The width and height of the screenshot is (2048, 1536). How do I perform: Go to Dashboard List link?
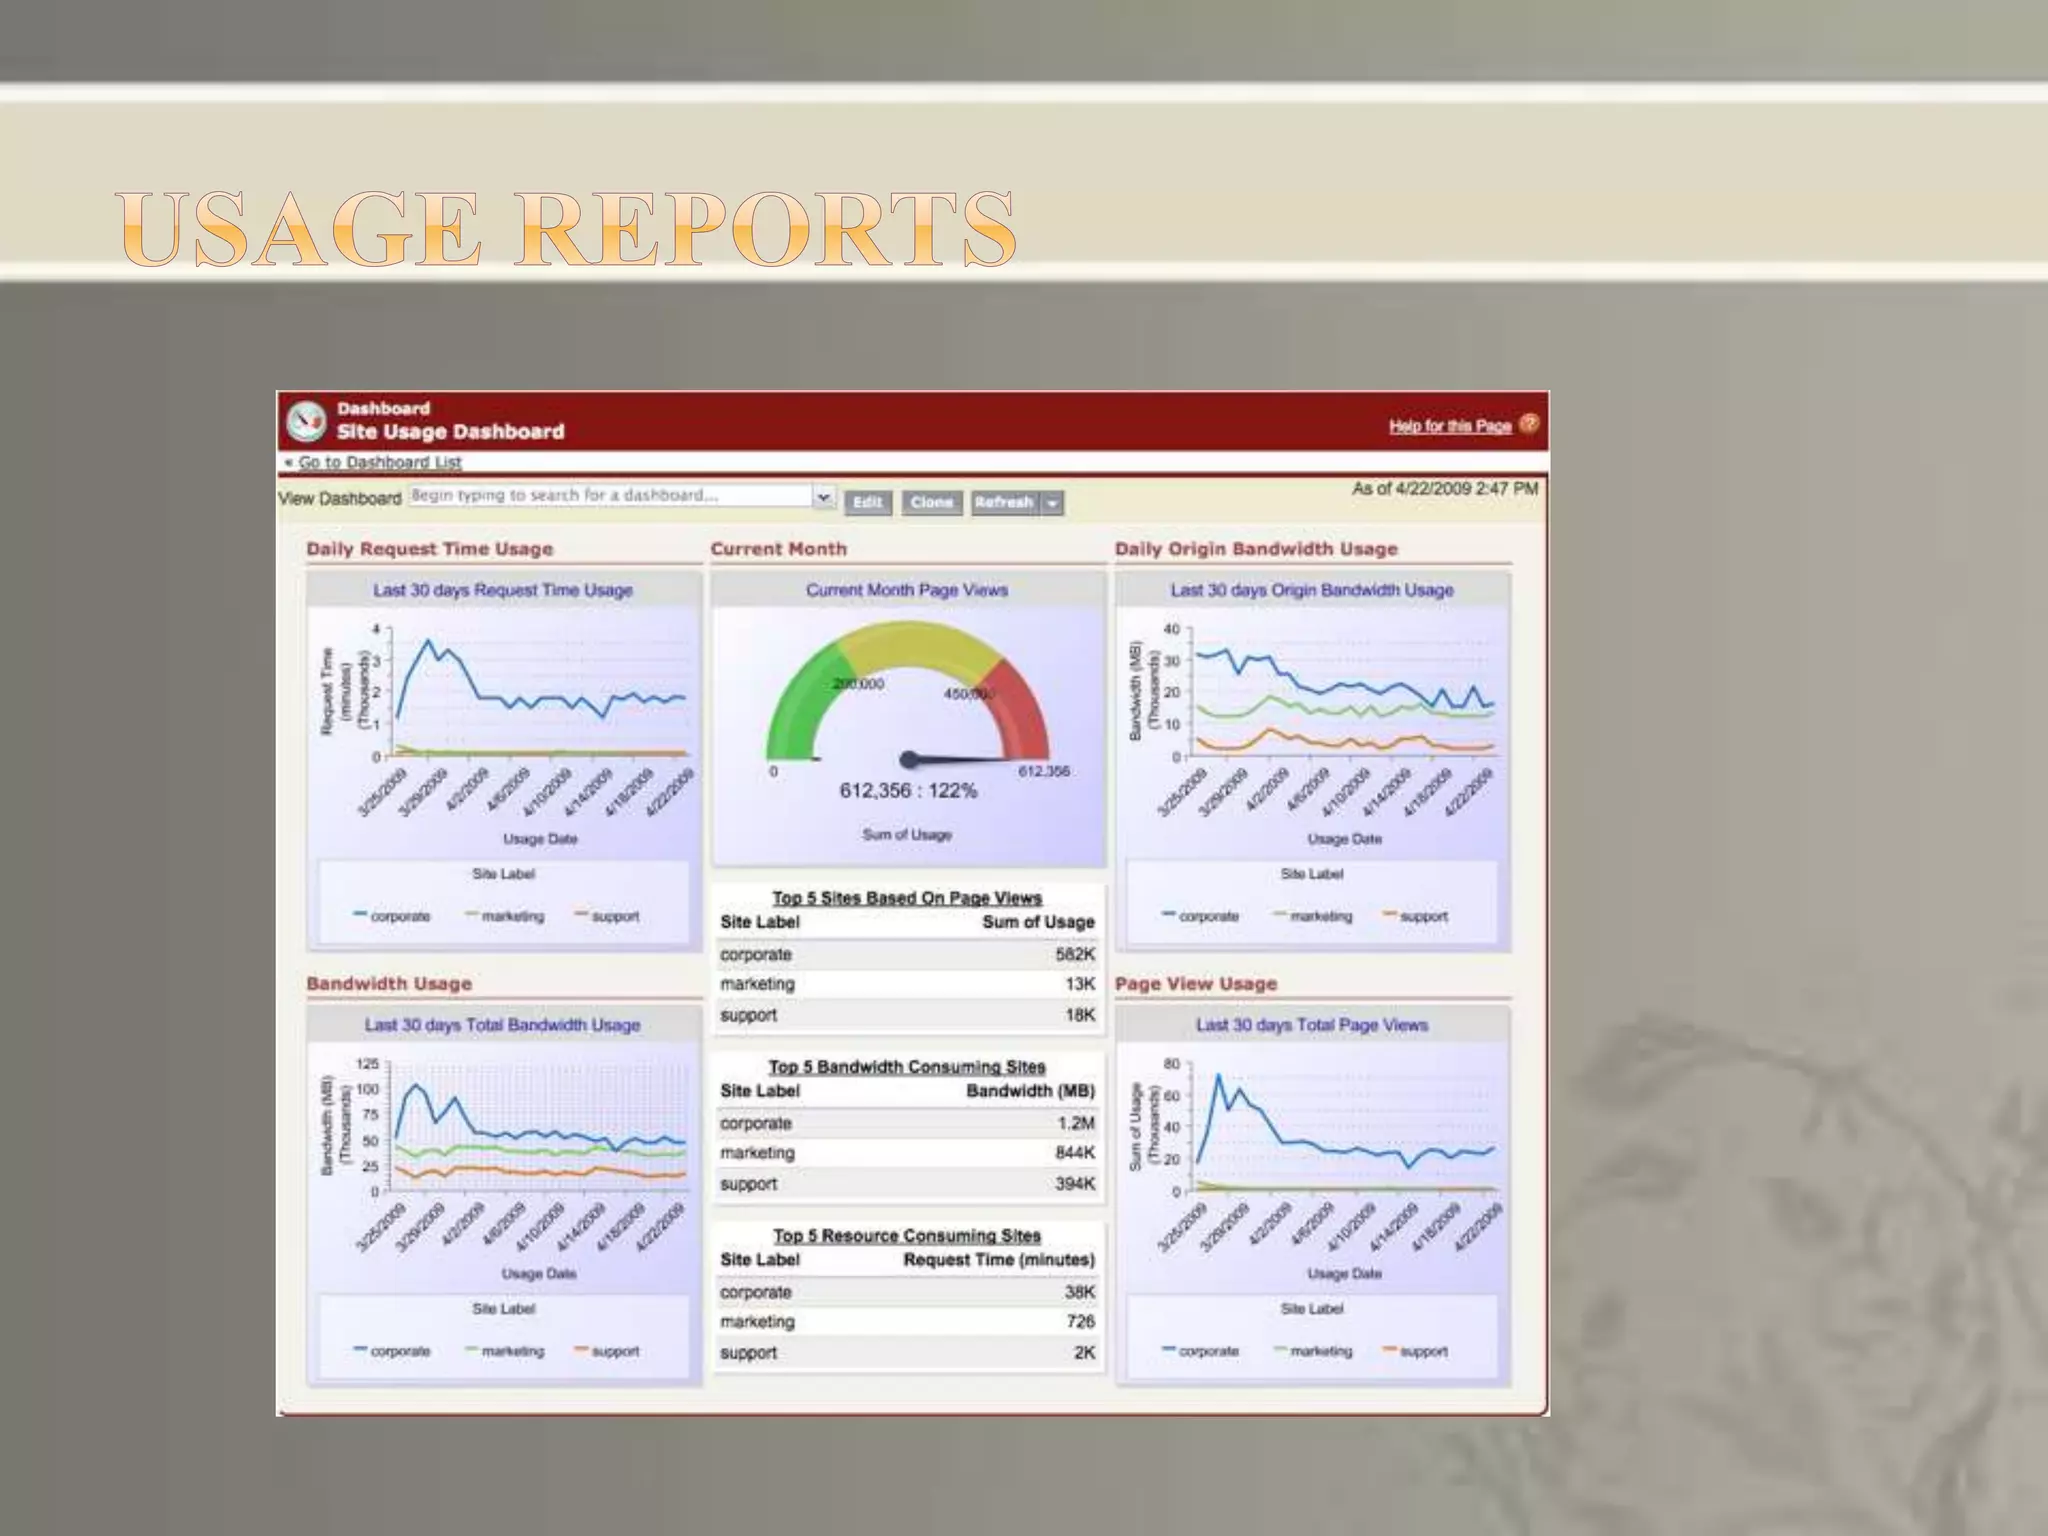(x=379, y=462)
